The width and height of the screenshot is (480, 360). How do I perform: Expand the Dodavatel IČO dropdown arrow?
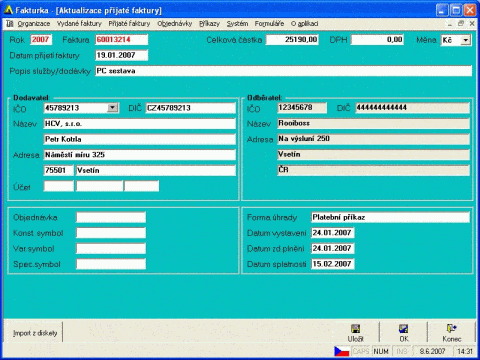113,108
